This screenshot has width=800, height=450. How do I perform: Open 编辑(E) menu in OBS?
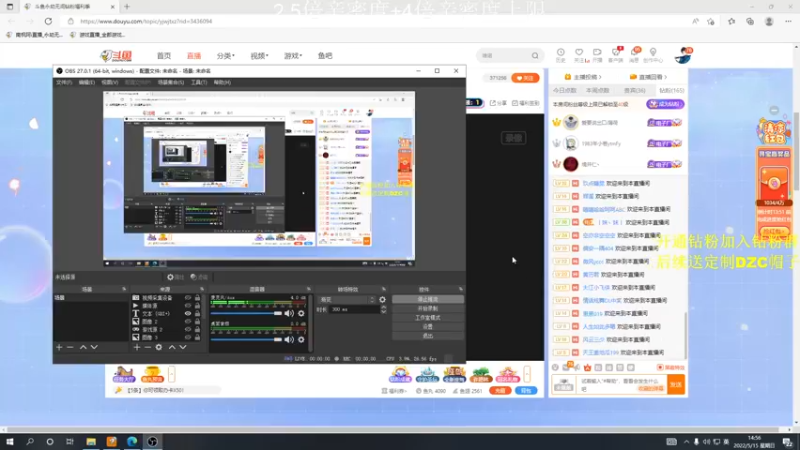click(x=86, y=82)
